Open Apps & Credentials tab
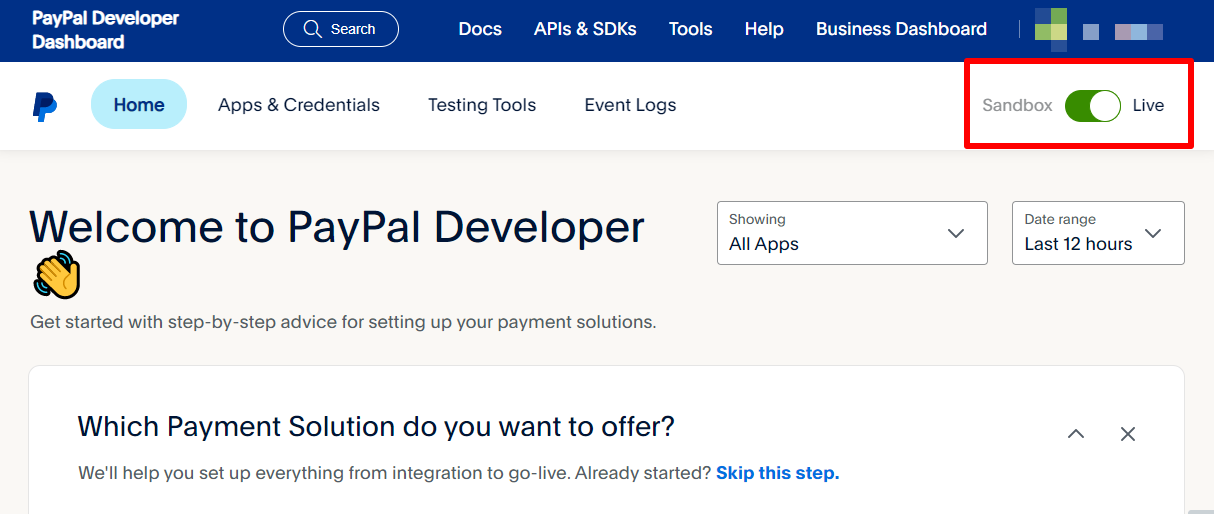Screen dimensions: 1214x514 299,105
